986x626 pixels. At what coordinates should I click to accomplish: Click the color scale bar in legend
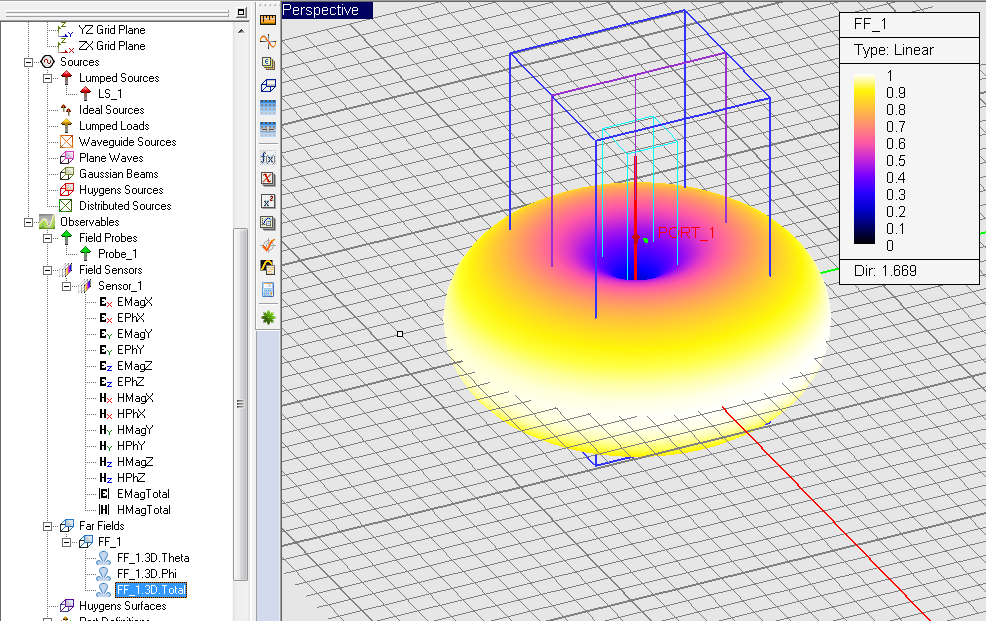862,160
